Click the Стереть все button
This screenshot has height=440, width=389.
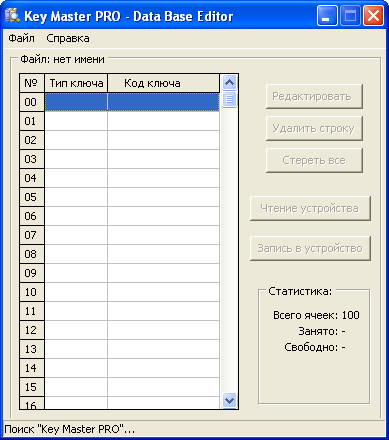point(314,160)
